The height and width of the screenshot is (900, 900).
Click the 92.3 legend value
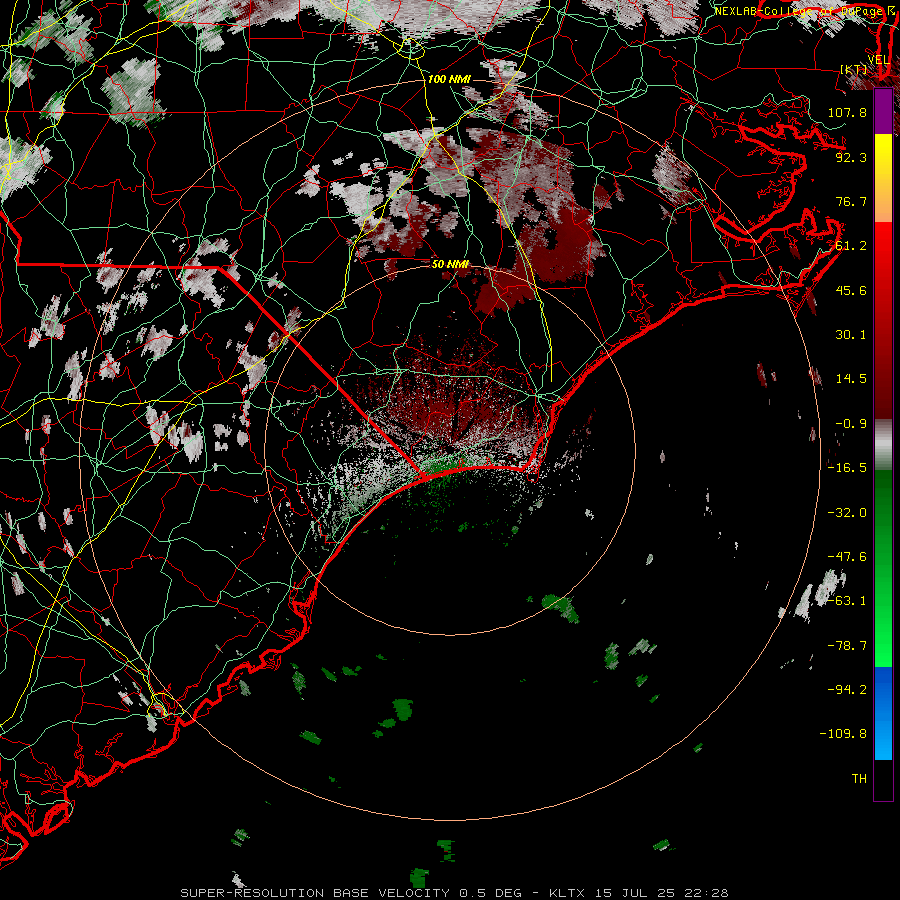click(x=851, y=157)
